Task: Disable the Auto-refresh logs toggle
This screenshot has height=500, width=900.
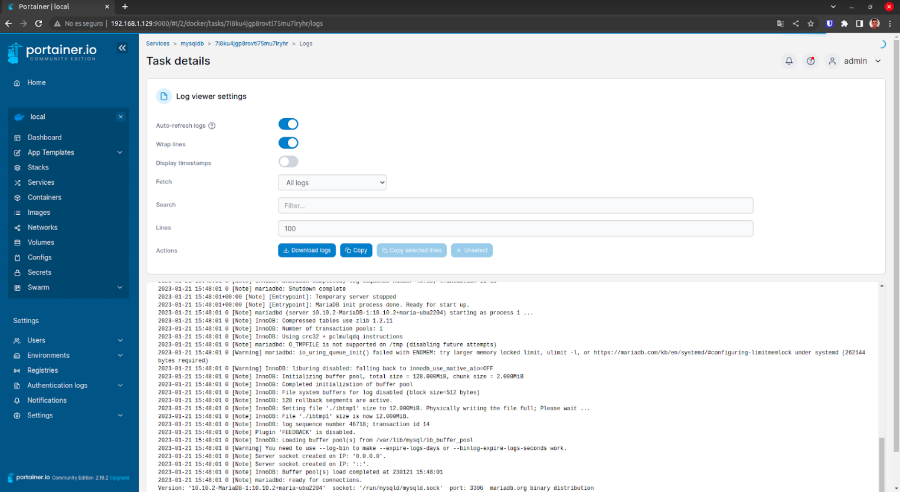Action: [288, 124]
